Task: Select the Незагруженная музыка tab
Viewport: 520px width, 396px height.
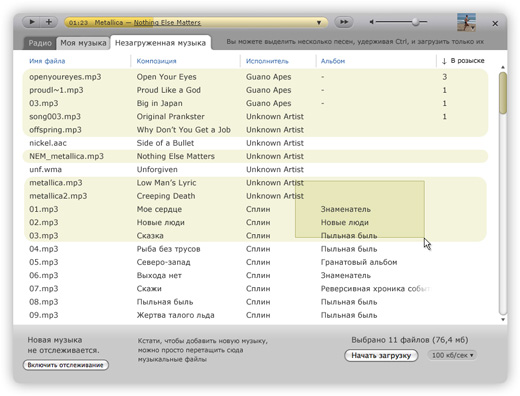Action: coord(160,43)
